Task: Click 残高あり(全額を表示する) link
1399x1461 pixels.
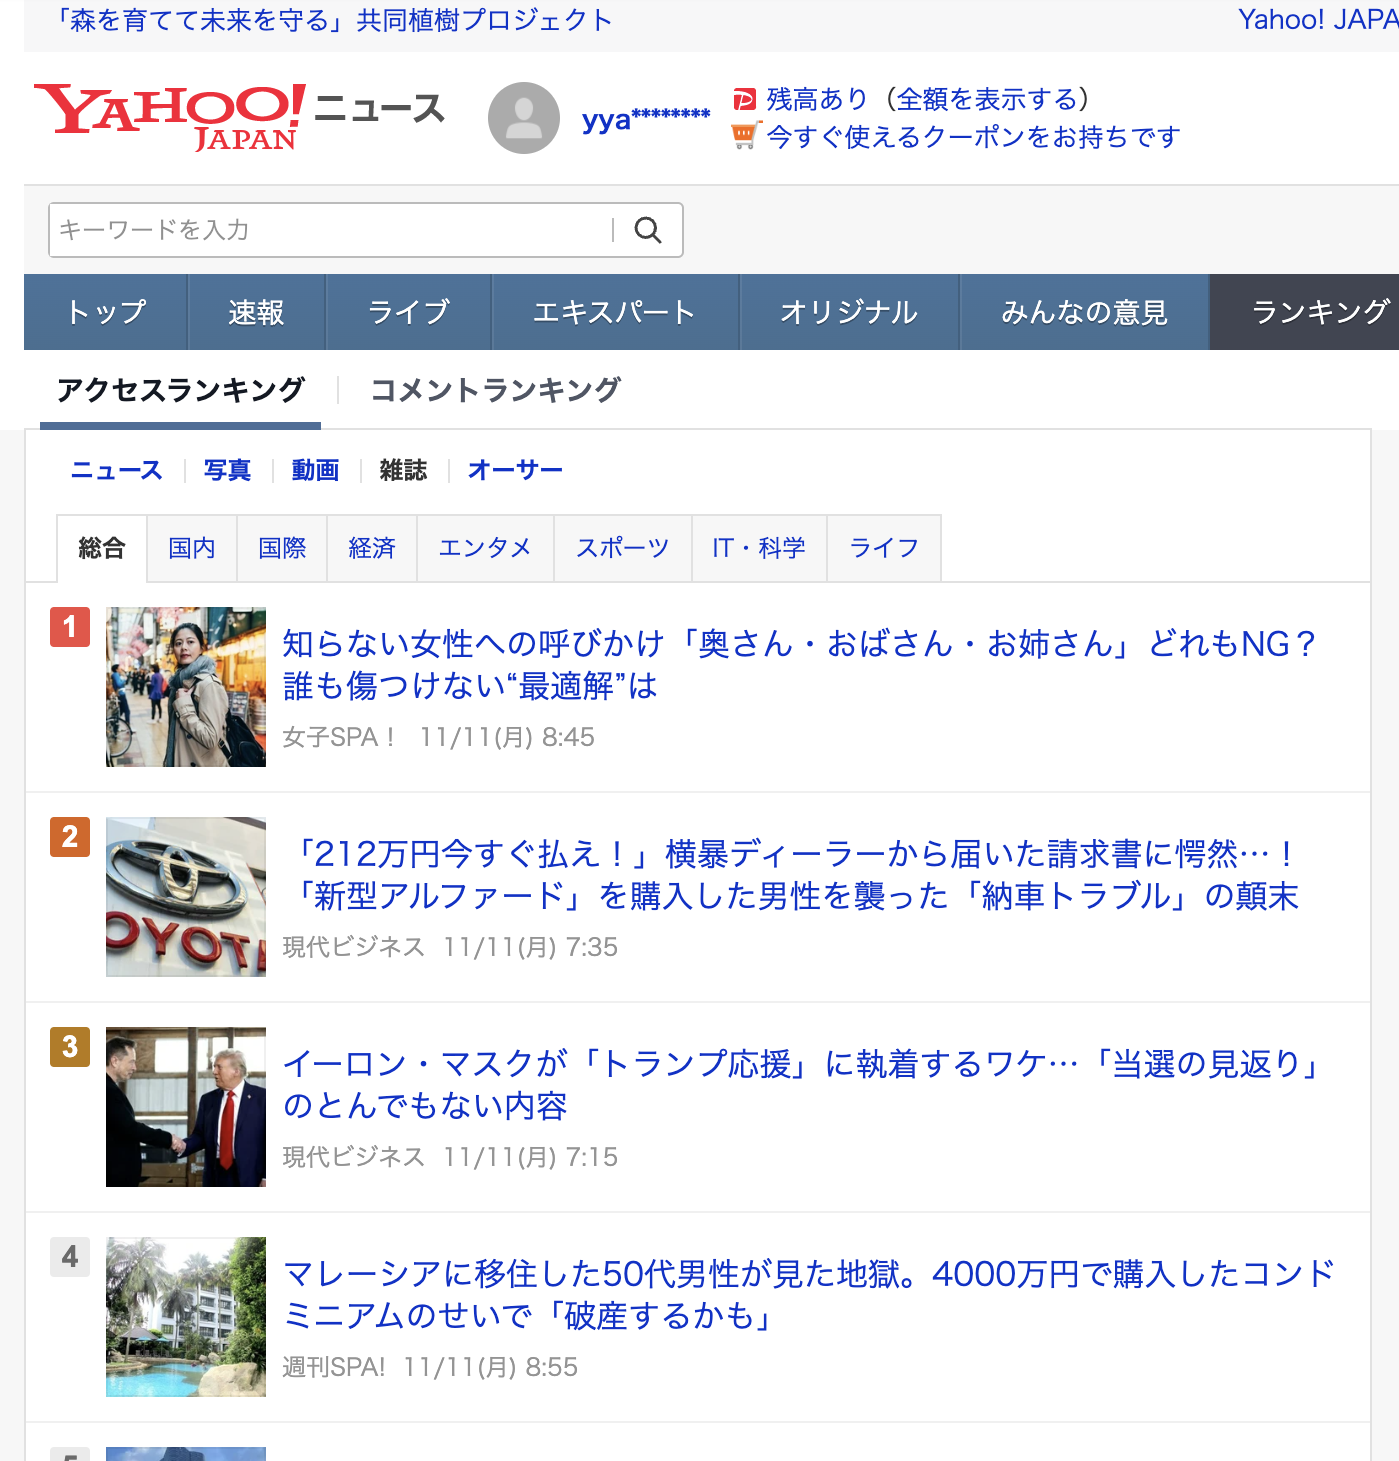Action: [928, 99]
